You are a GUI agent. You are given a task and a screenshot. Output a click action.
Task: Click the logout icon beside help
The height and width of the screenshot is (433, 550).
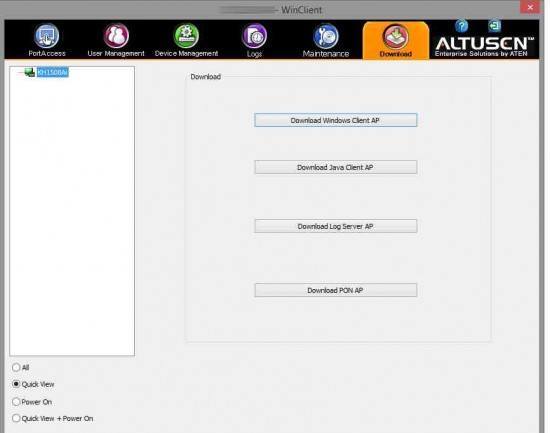[x=494, y=26]
